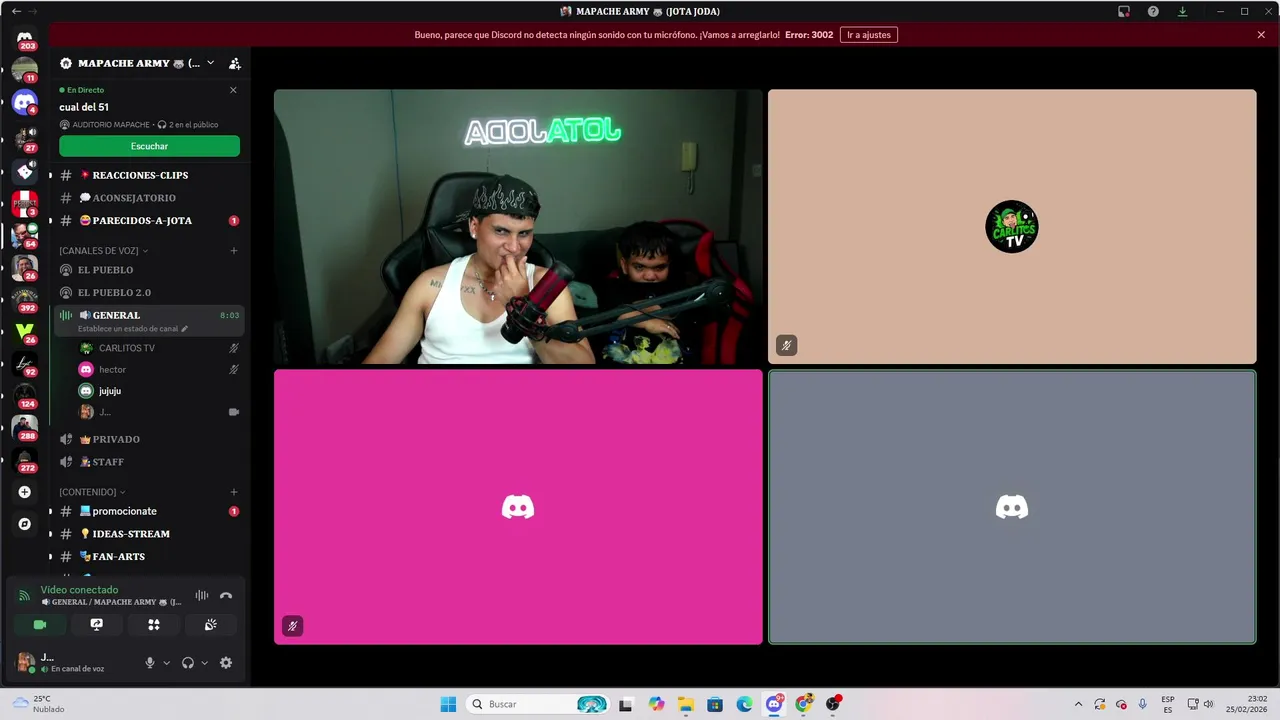Image resolution: width=1280 pixels, height=720 pixels.
Task: Open the soundboard button
Action: [211, 624]
